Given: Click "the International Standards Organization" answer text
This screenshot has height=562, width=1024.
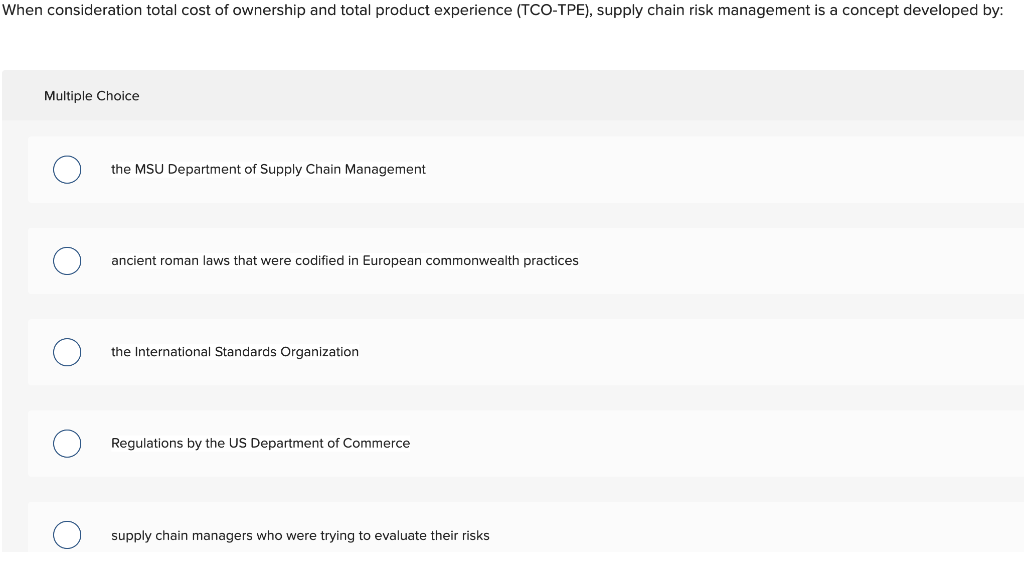Looking at the screenshot, I should tap(234, 352).
